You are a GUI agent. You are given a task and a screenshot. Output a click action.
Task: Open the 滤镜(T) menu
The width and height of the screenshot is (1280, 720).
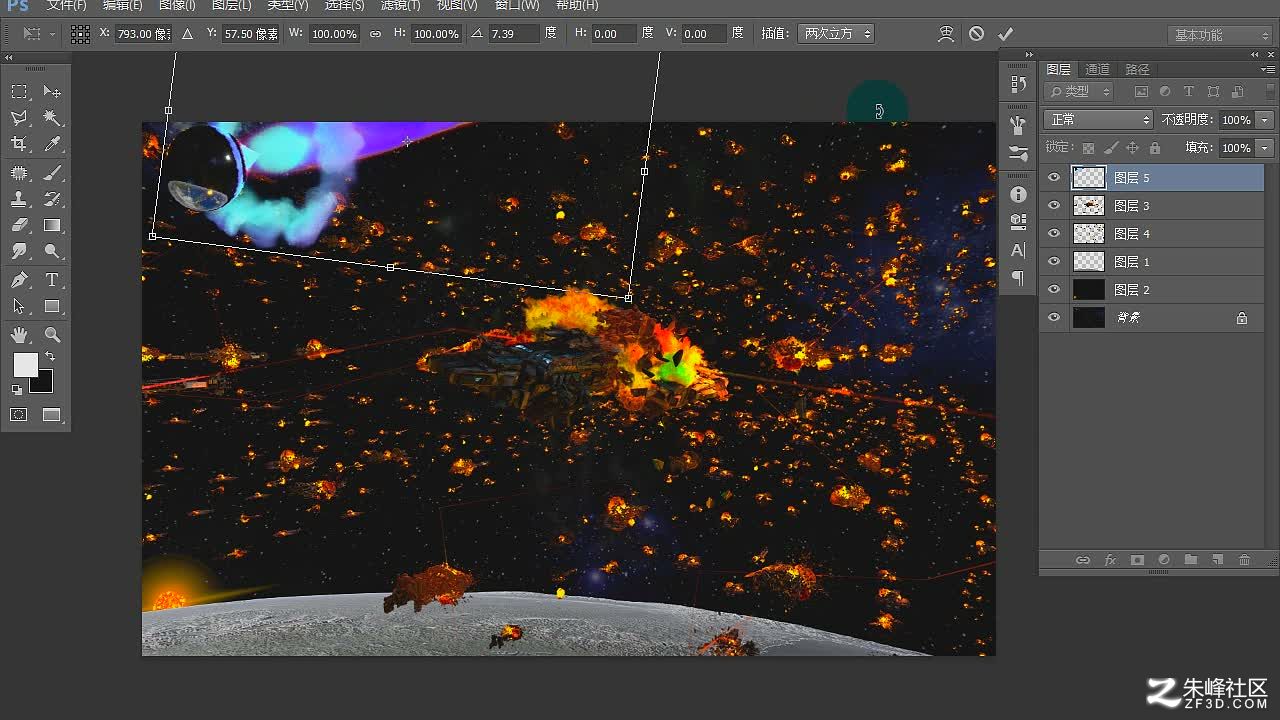401,6
